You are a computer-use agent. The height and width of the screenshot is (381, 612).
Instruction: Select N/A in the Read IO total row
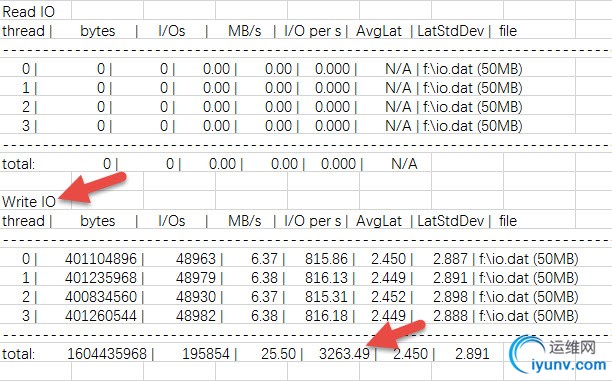pos(404,164)
